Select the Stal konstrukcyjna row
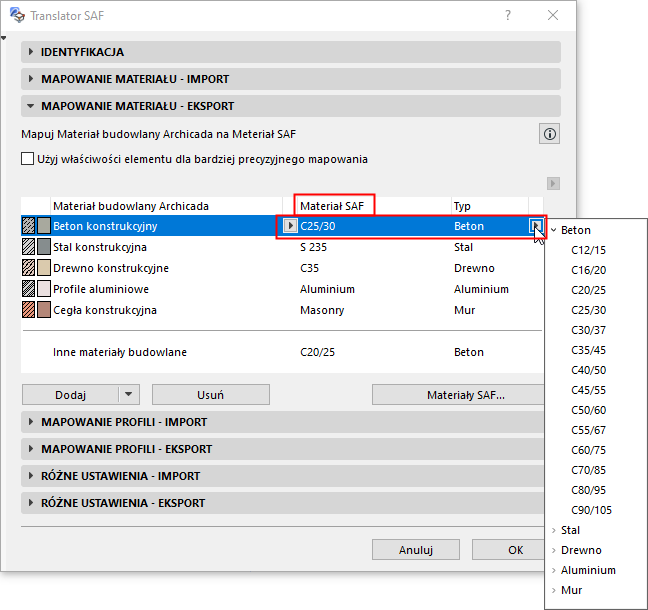Image resolution: width=648 pixels, height=610 pixels. [x=282, y=247]
